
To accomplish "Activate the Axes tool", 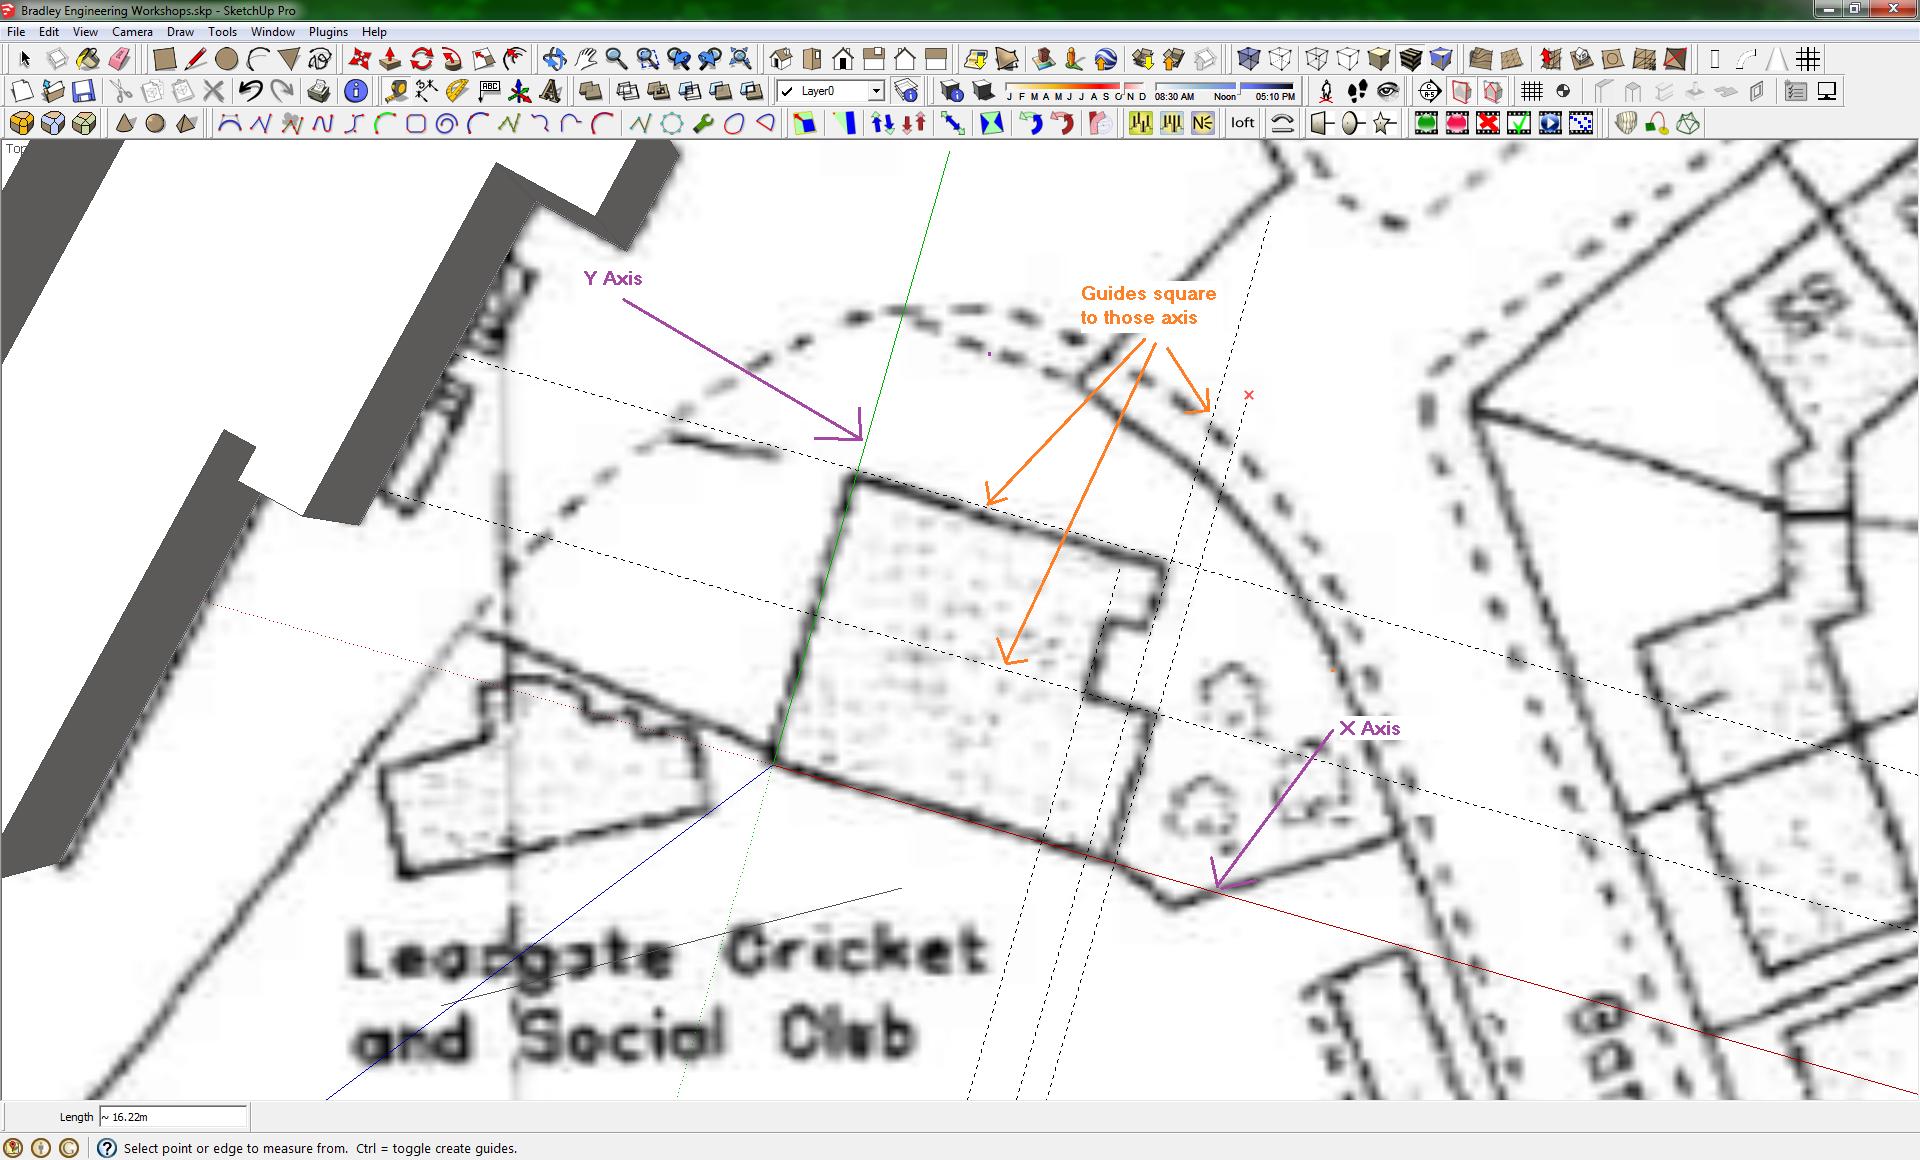I will (x=520, y=91).
